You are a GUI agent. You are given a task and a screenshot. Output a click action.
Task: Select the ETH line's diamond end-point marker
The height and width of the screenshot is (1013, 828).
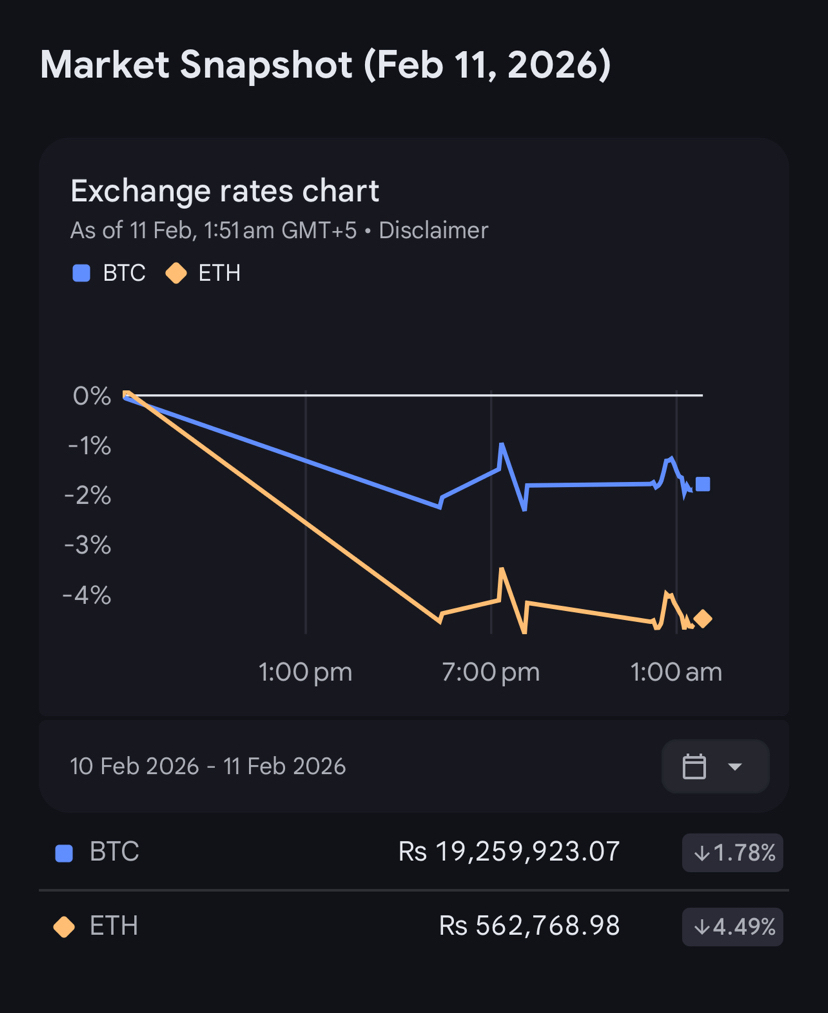[703, 619]
